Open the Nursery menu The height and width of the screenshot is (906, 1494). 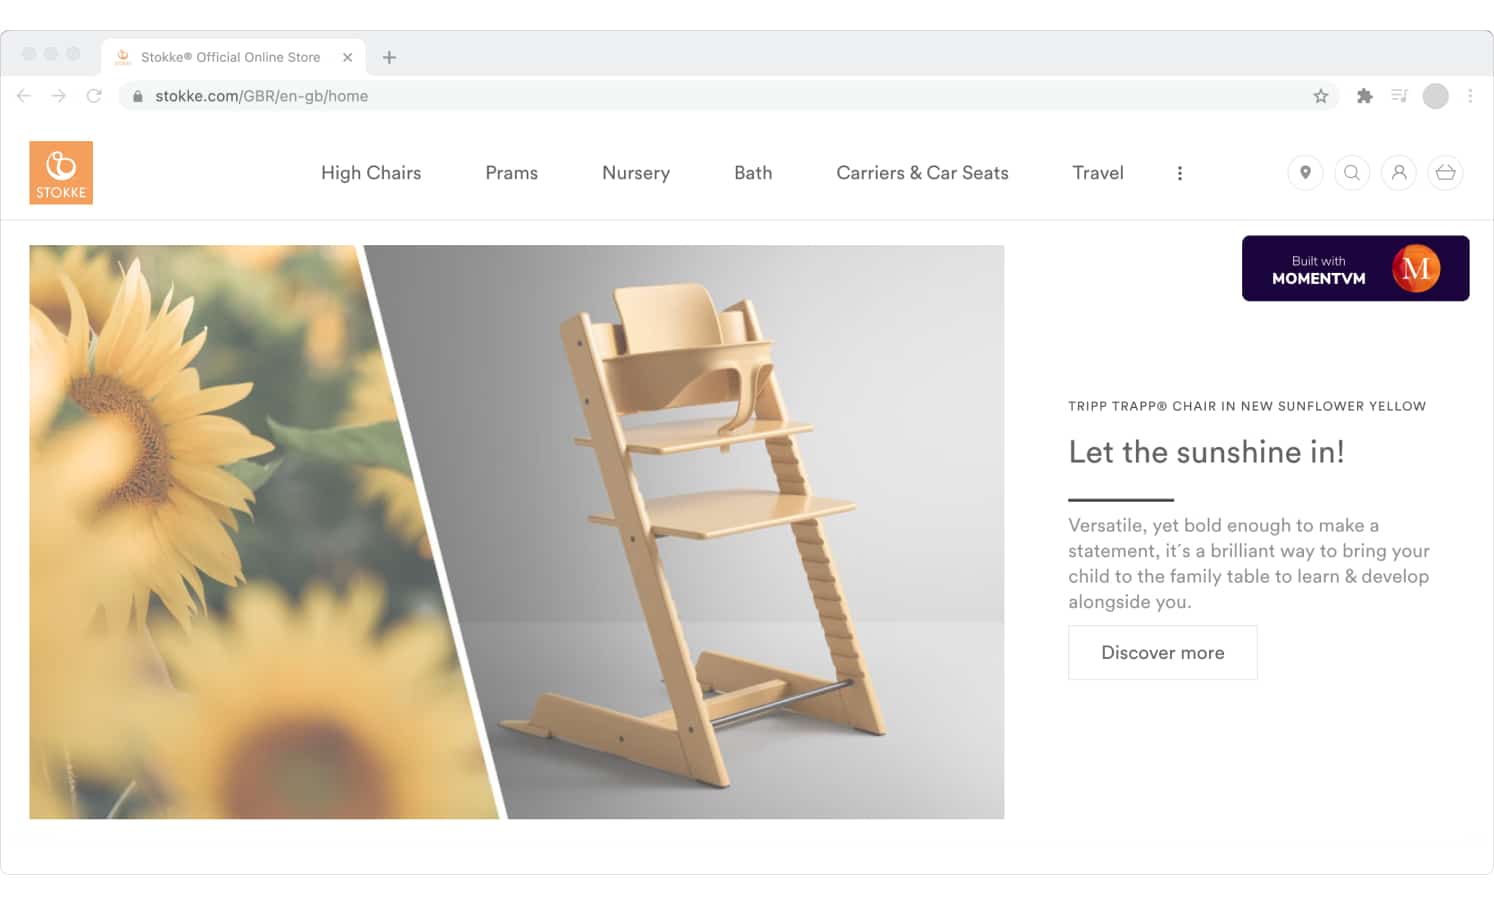(636, 173)
